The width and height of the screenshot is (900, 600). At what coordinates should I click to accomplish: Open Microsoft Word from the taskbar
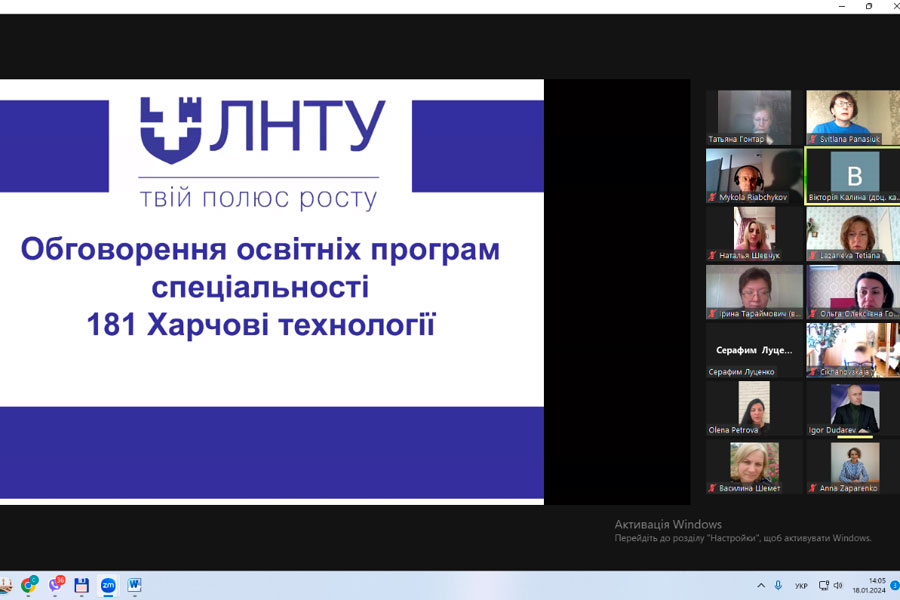(134, 585)
